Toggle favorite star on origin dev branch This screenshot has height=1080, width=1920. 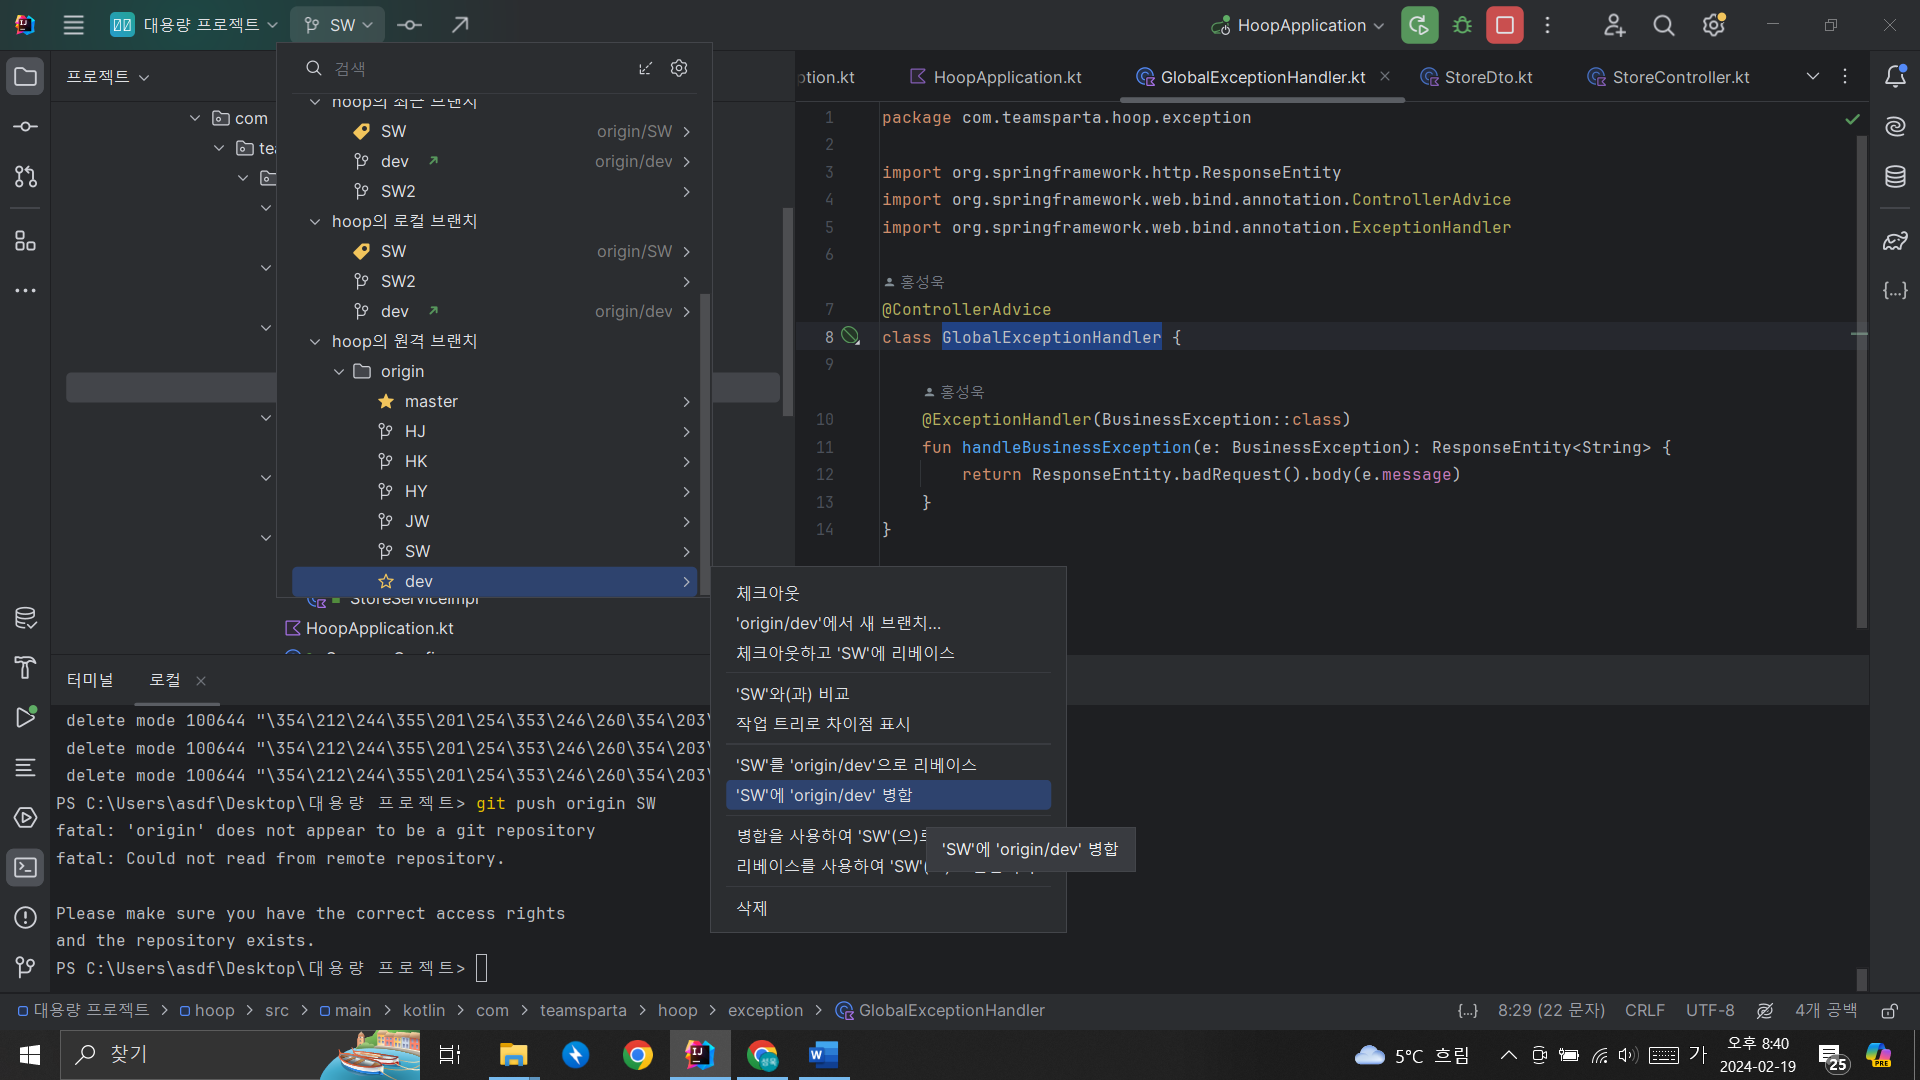pos(386,581)
